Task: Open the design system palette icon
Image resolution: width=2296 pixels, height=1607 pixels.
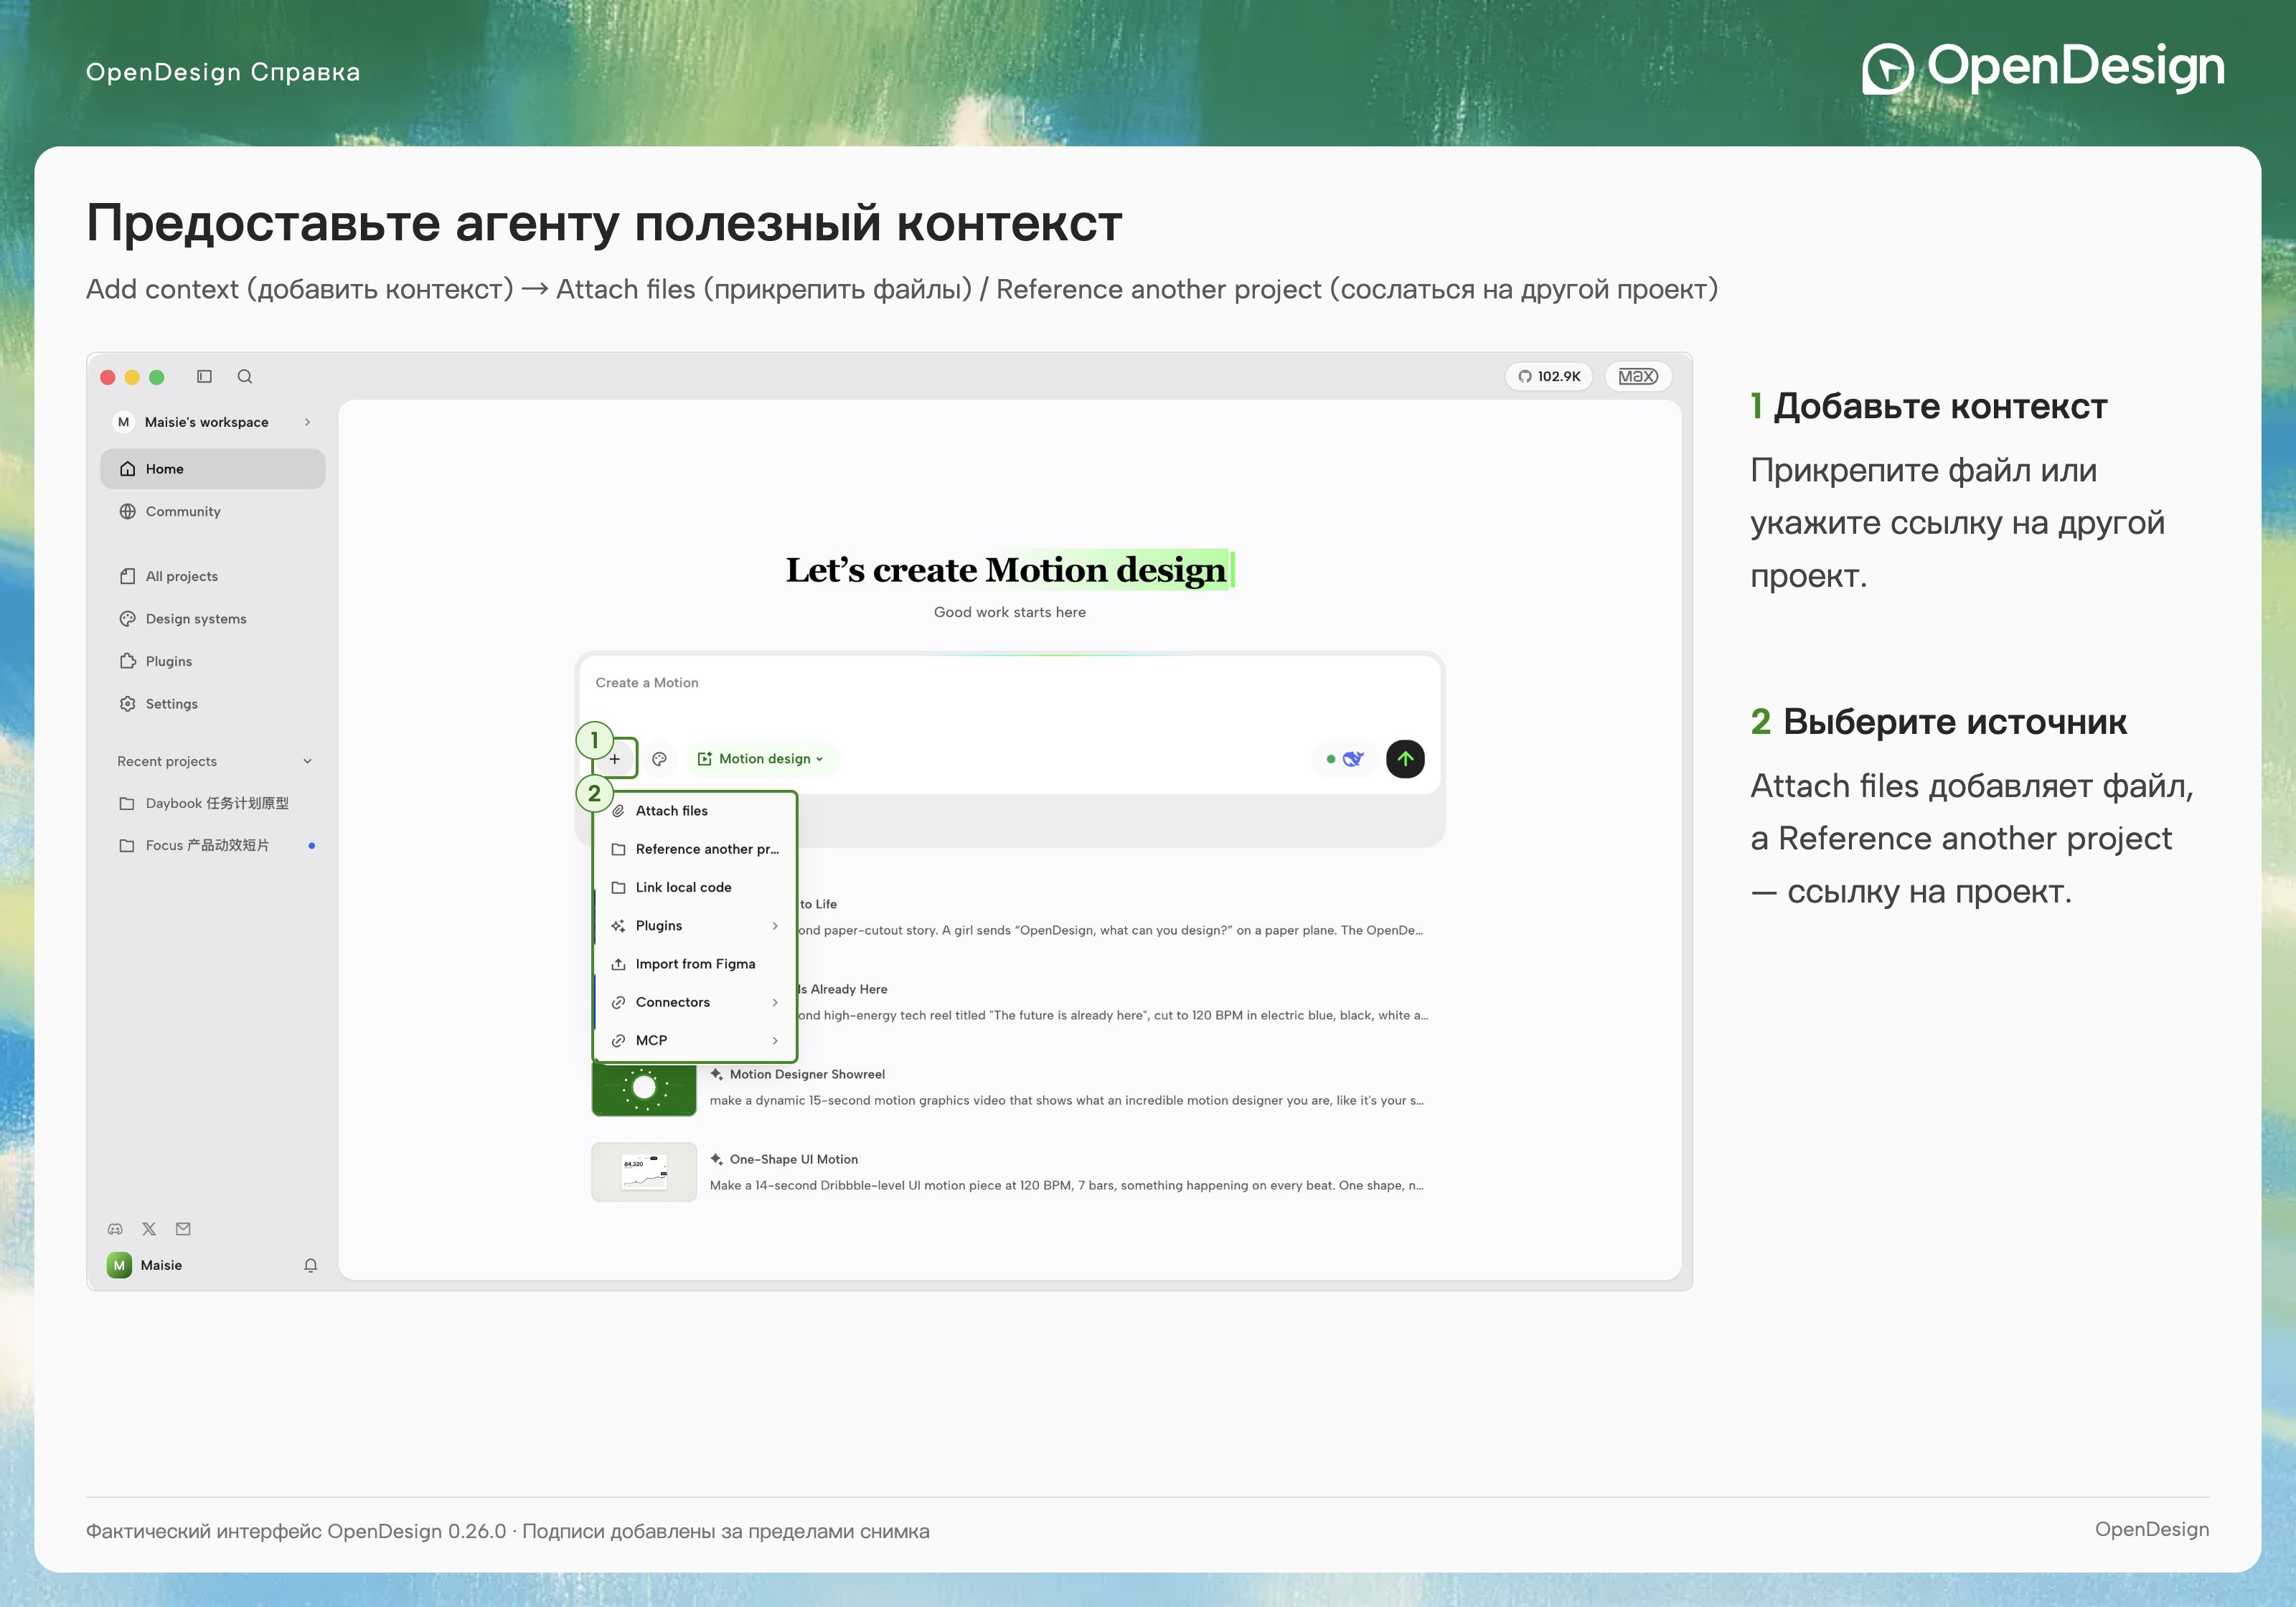Action: click(659, 759)
